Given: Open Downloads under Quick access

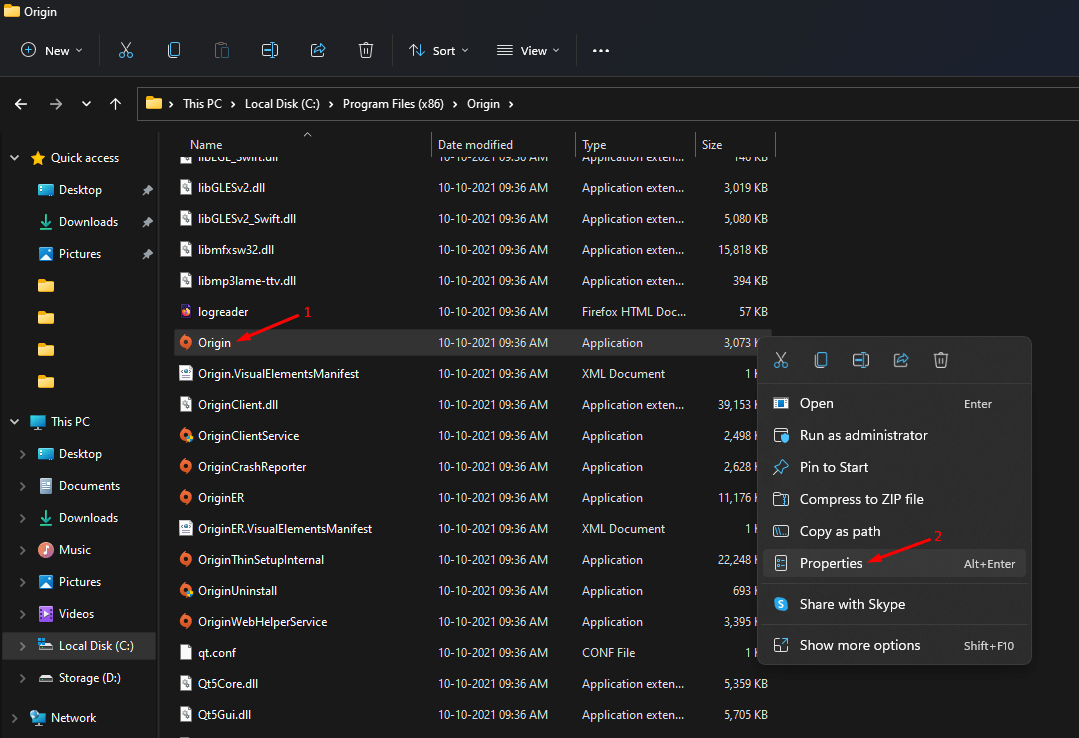Looking at the screenshot, I should pyautogui.click(x=88, y=222).
